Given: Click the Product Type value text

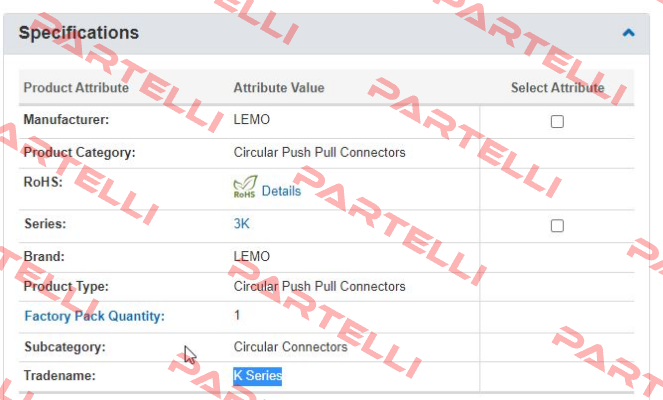Looking at the screenshot, I should [x=320, y=286].
